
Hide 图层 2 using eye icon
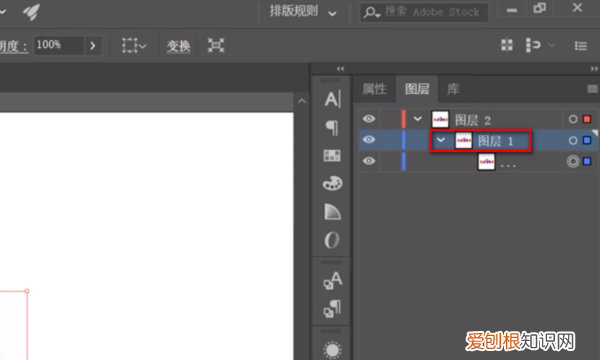(368, 119)
